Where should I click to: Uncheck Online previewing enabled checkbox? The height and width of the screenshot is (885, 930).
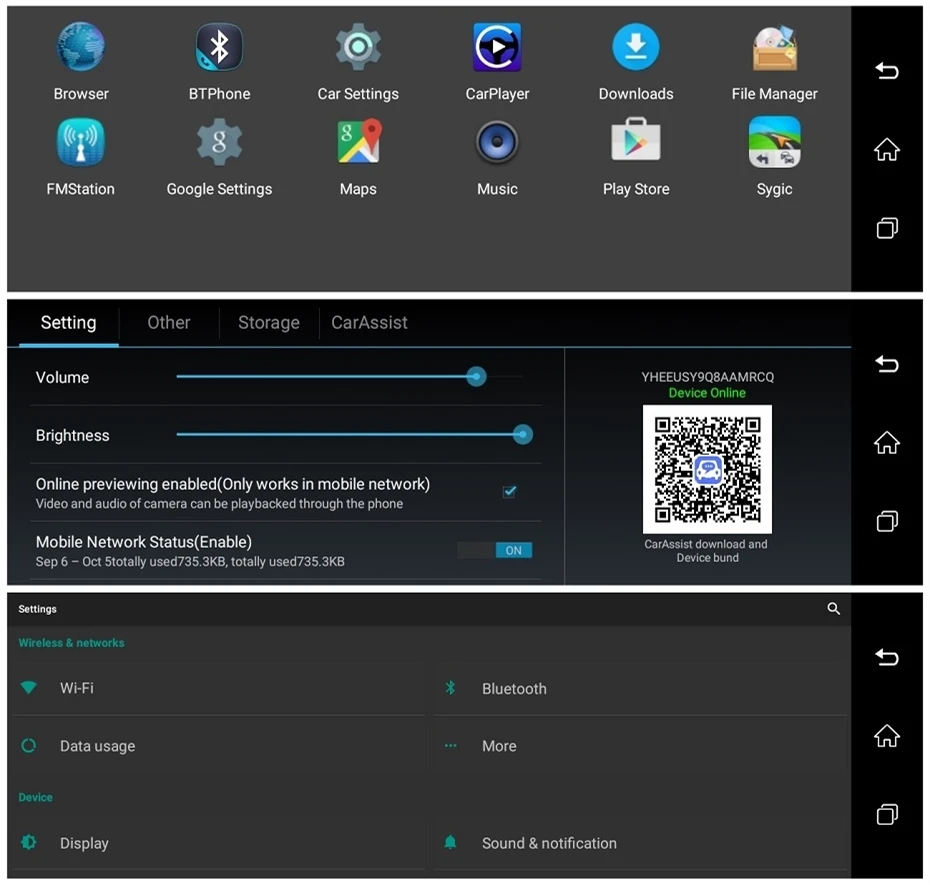[x=509, y=491]
